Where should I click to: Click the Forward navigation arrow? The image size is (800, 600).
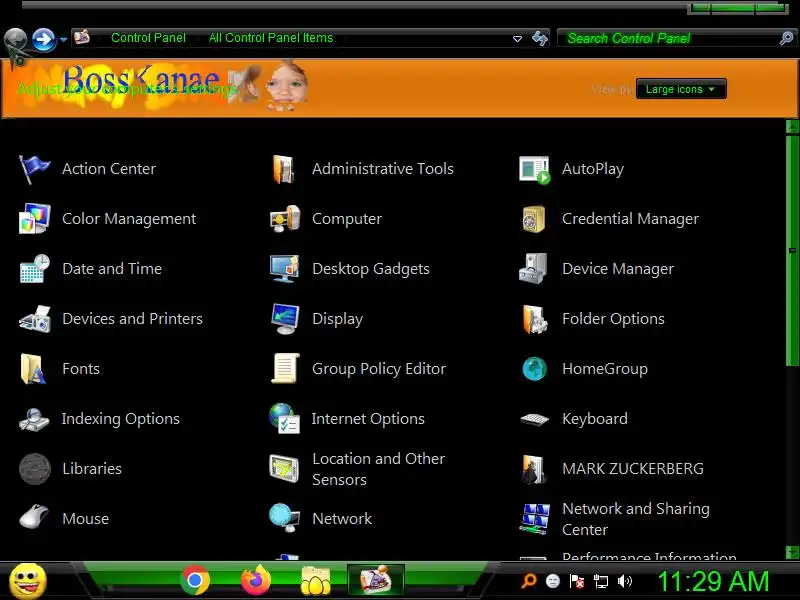[44, 40]
